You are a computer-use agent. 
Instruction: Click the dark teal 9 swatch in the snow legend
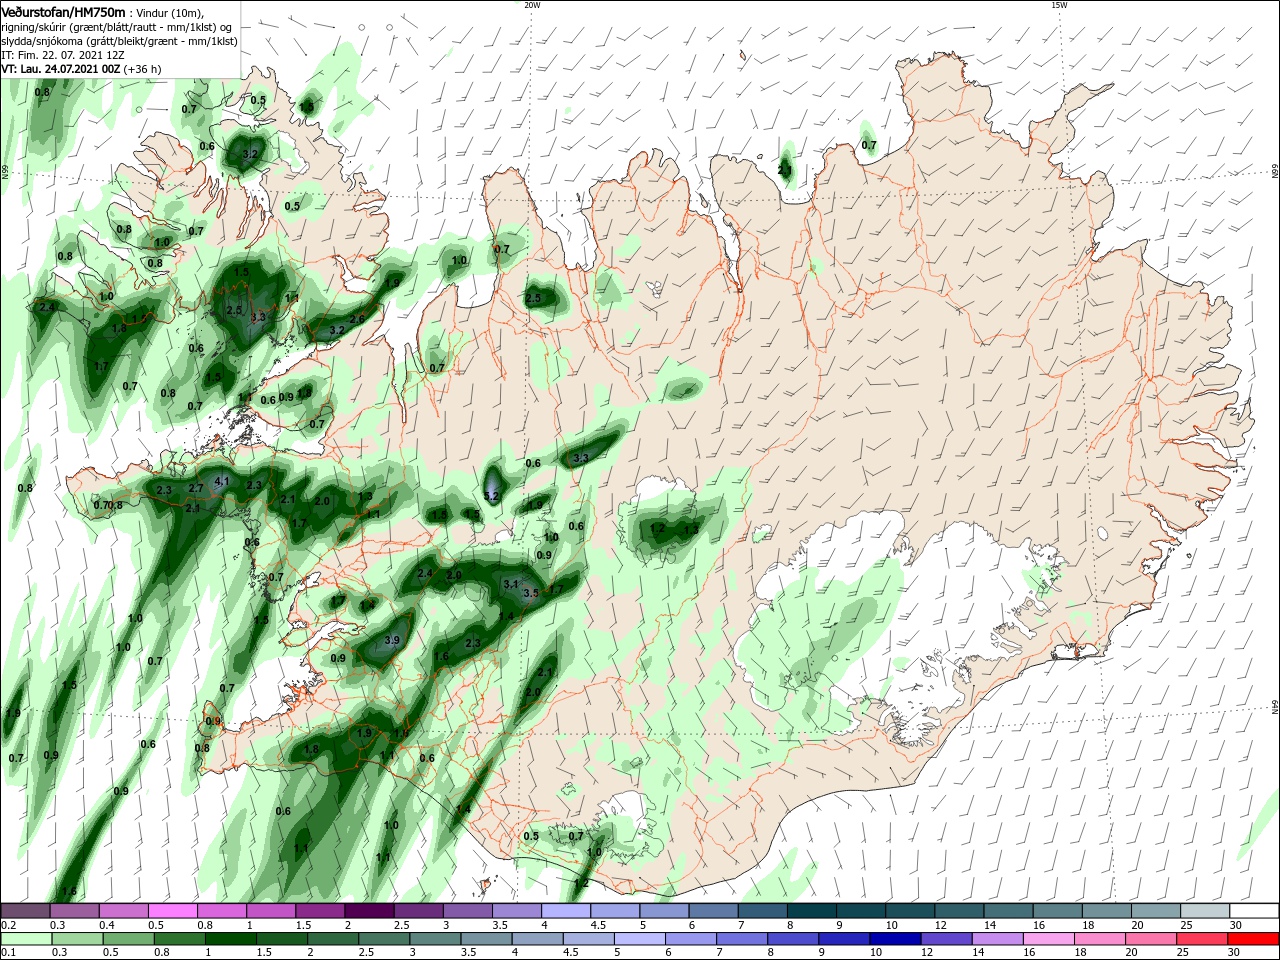(860, 911)
